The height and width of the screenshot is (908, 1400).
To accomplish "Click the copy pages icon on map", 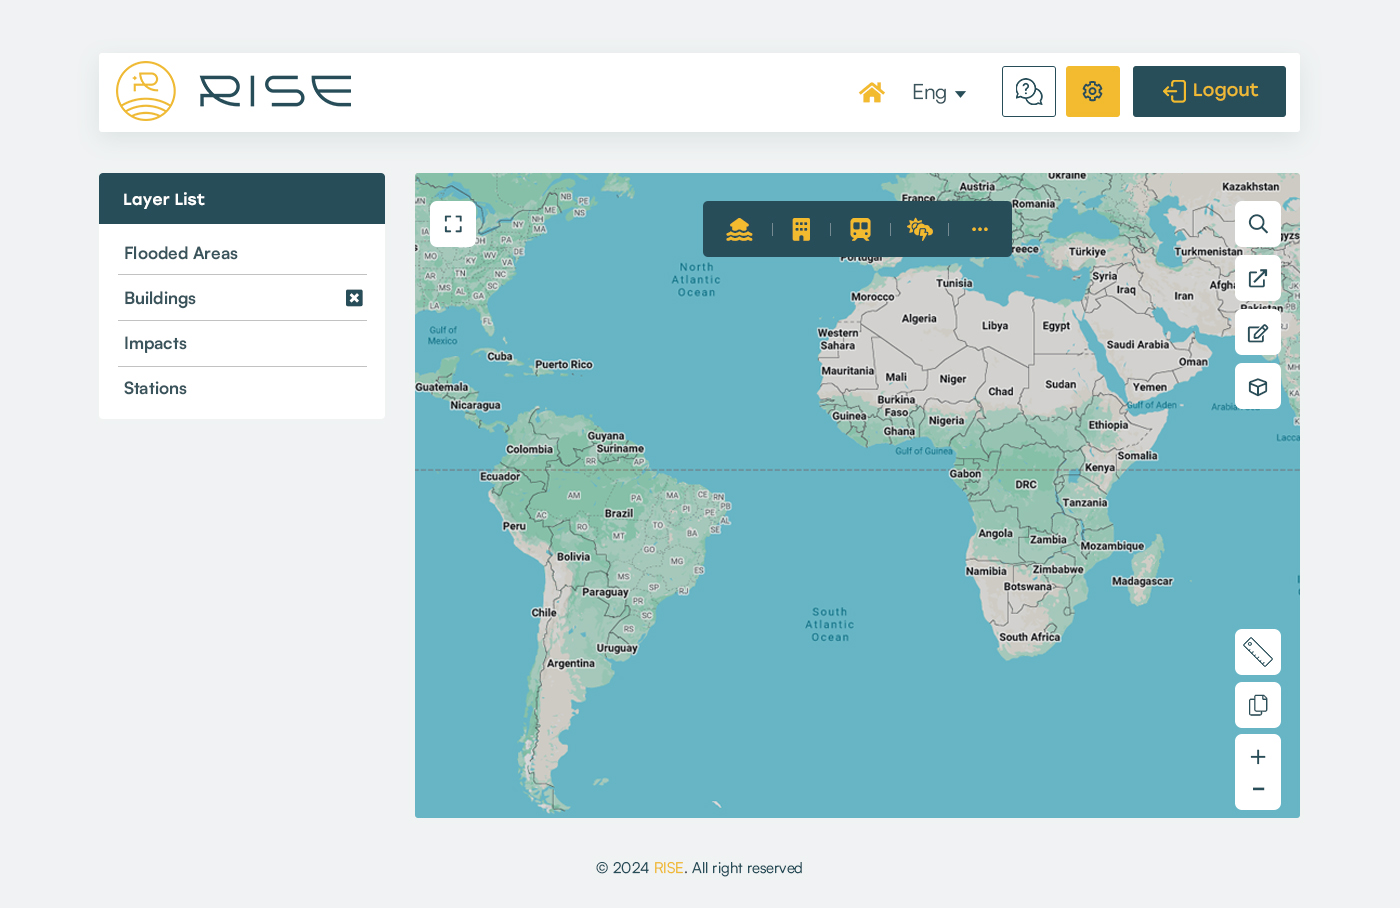I will click(1258, 705).
